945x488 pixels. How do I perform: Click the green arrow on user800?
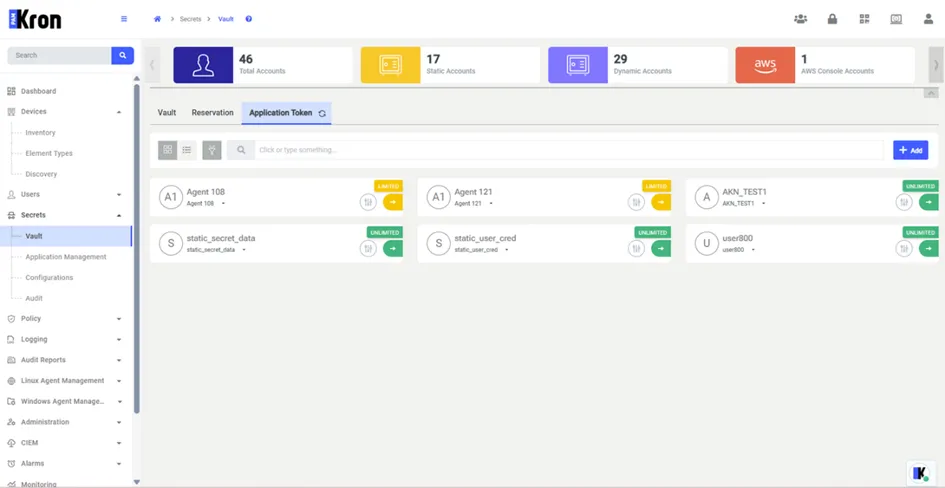(929, 248)
